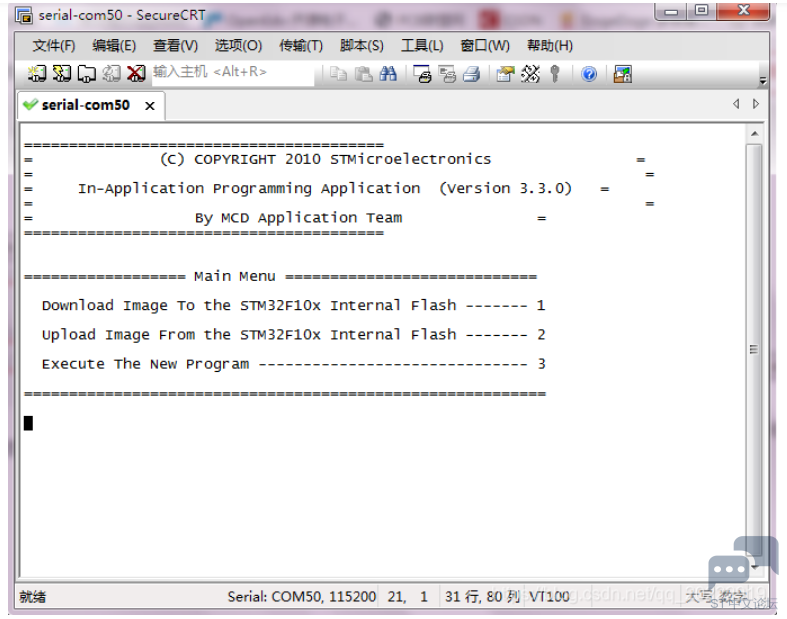Click the grayed Reconnect toolbar icon
The width and height of the screenshot is (787, 619).
(111, 73)
